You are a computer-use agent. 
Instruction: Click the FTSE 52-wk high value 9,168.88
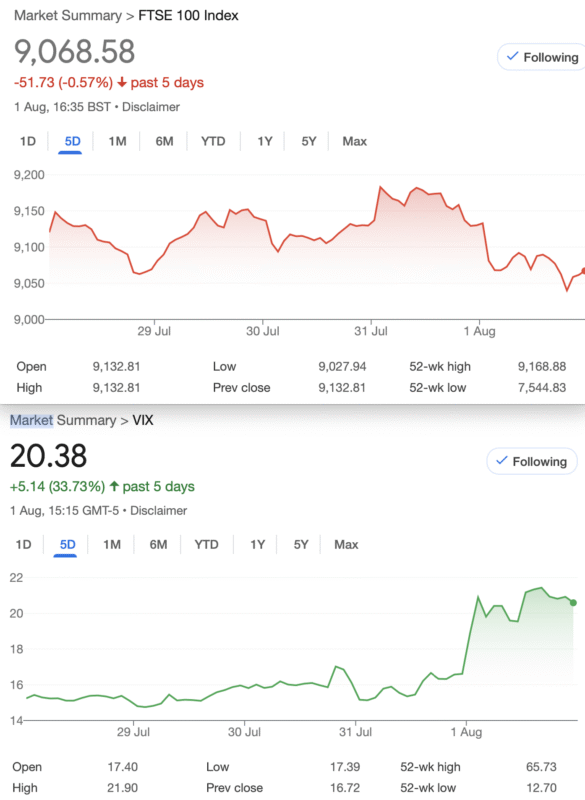[542, 366]
